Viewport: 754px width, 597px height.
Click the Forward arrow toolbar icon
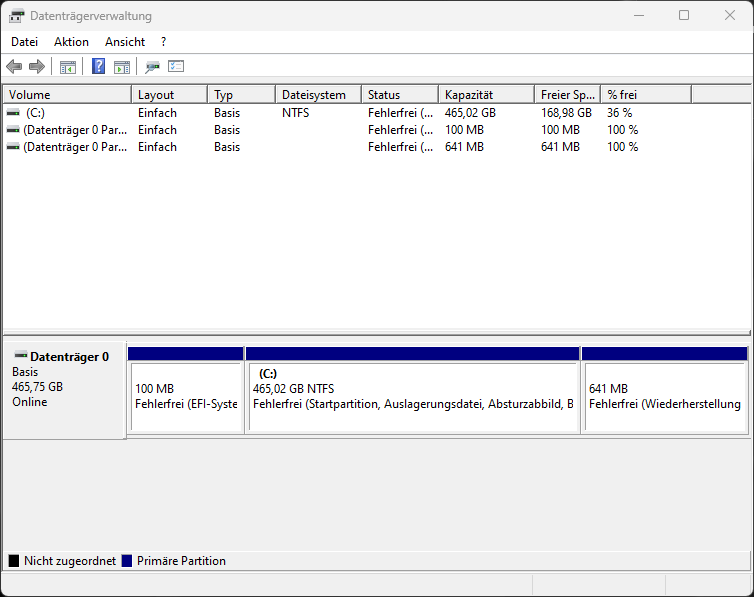click(37, 66)
